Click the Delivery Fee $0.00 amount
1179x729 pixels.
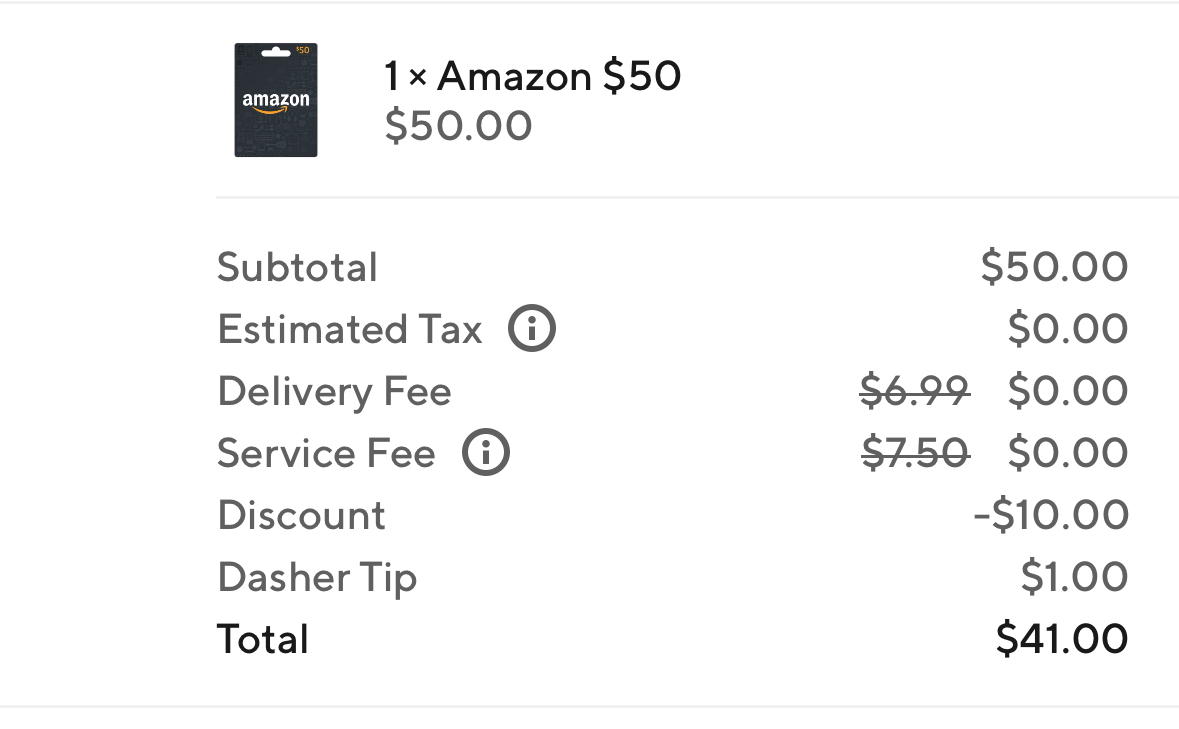[1068, 391]
